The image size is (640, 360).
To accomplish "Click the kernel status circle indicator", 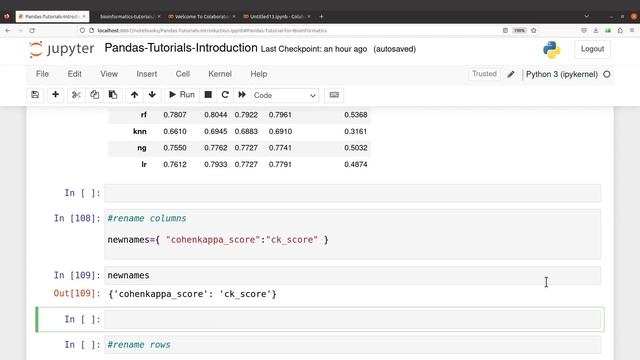I will point(607,74).
